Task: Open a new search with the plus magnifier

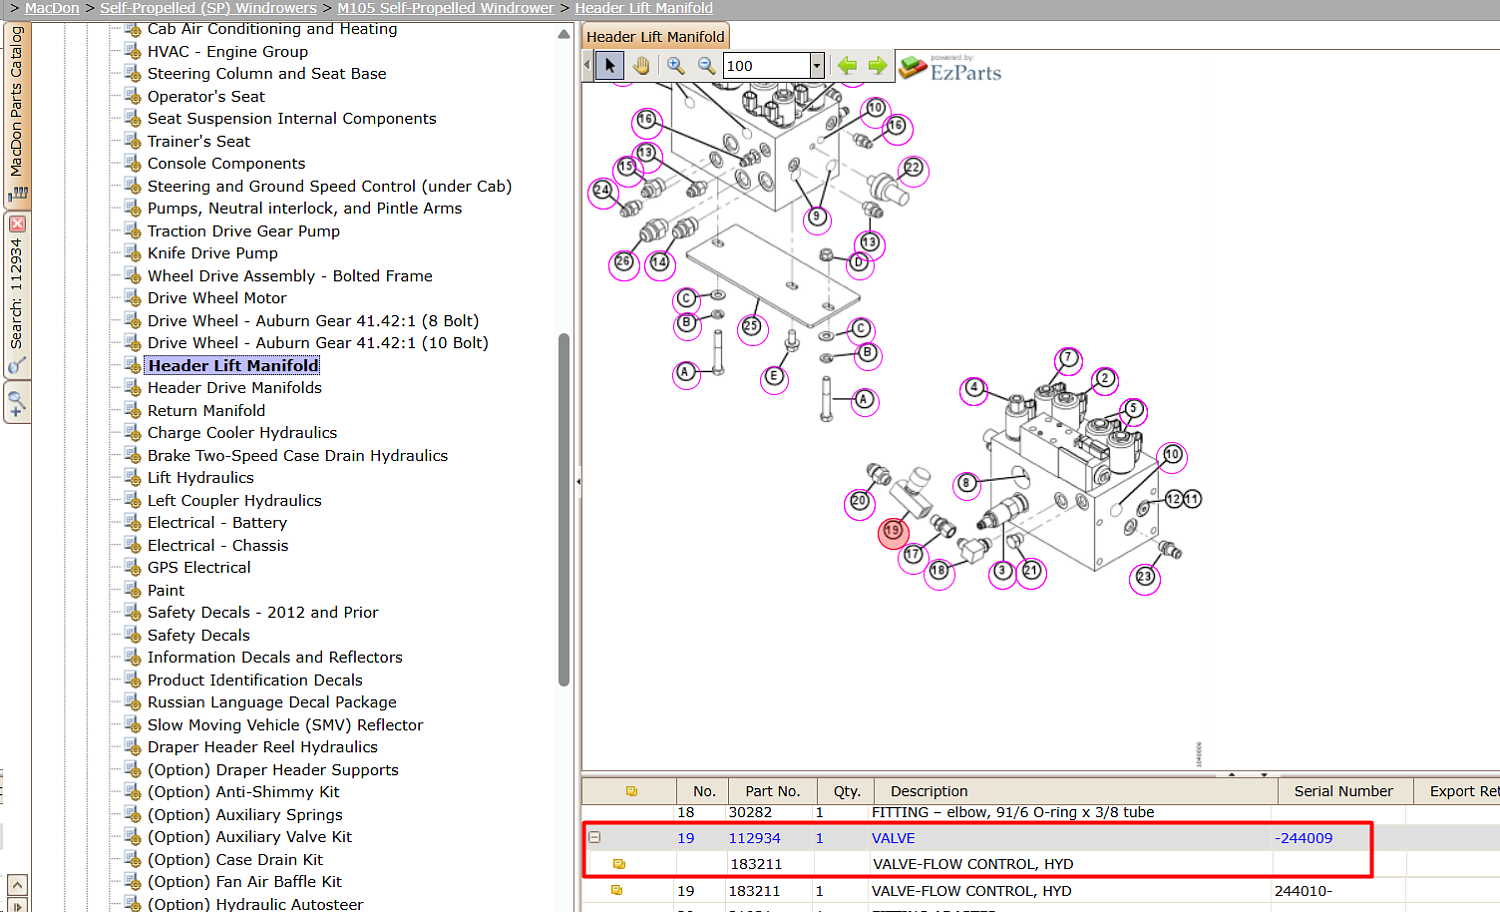Action: pos(16,404)
